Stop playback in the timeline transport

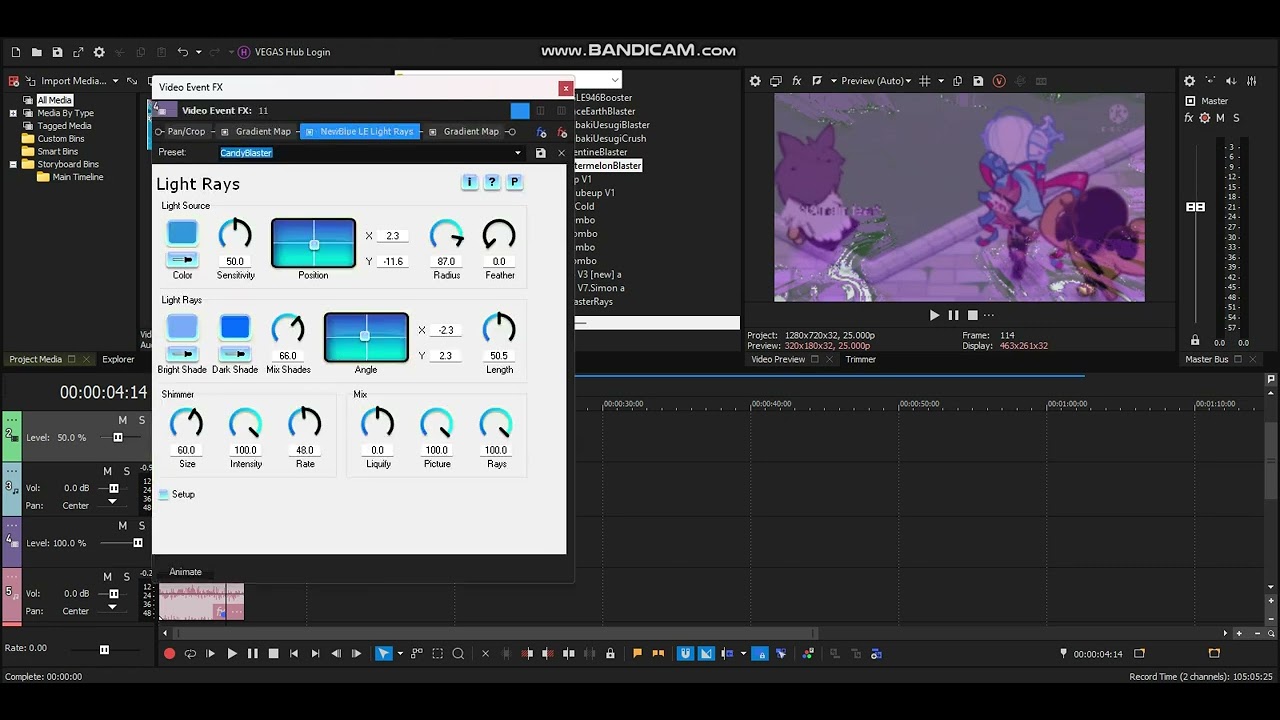[273, 654]
